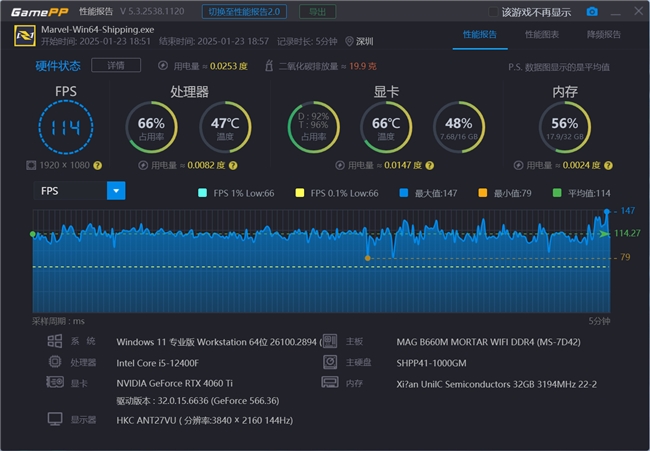Screen dimensions: 650x451
Task: Click the 147 maximum marker on the chart
Action: coord(607,212)
